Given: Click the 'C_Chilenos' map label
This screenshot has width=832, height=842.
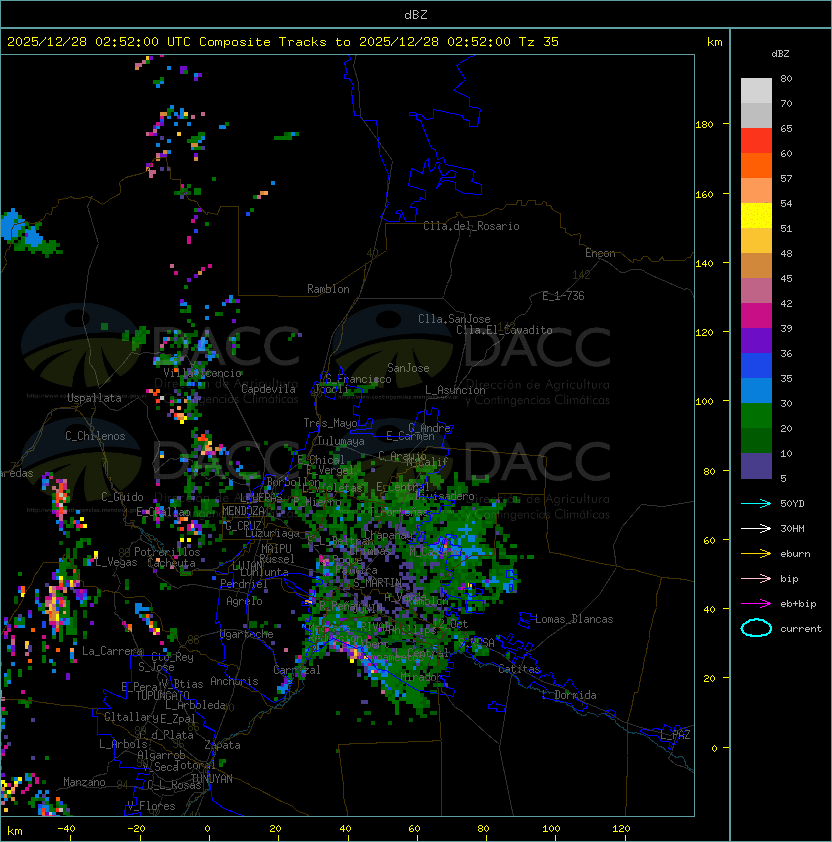Looking at the screenshot, I should [95, 436].
